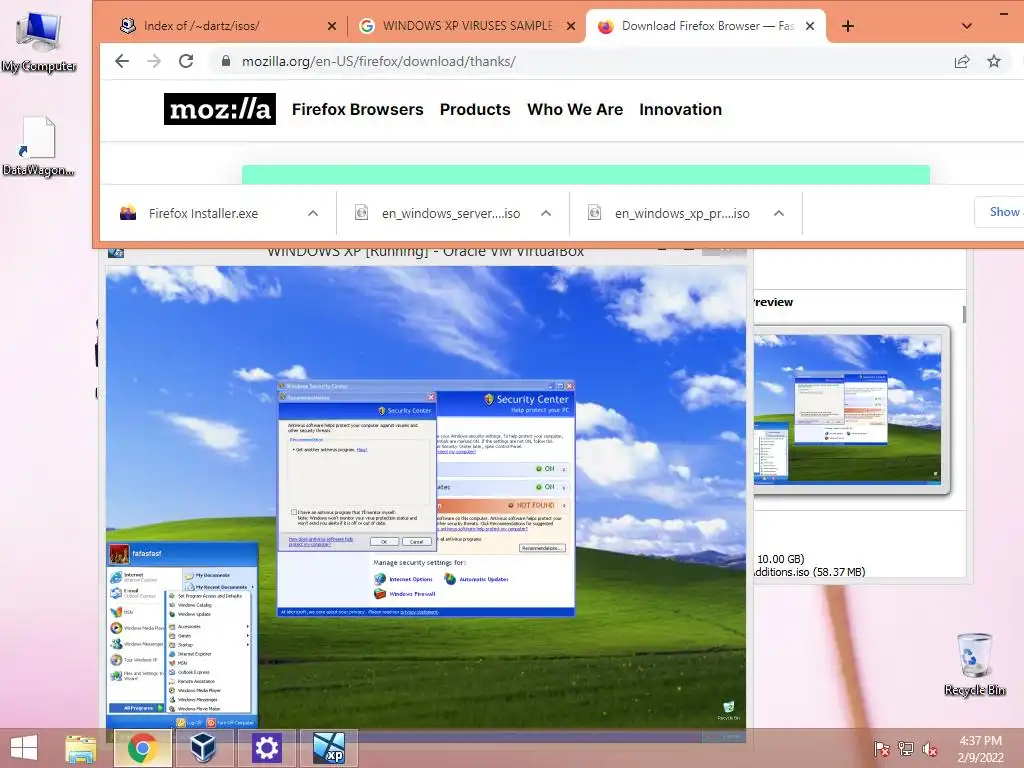Bookmark this page with the star icon
Viewport: 1024px width, 768px height.
tap(994, 61)
